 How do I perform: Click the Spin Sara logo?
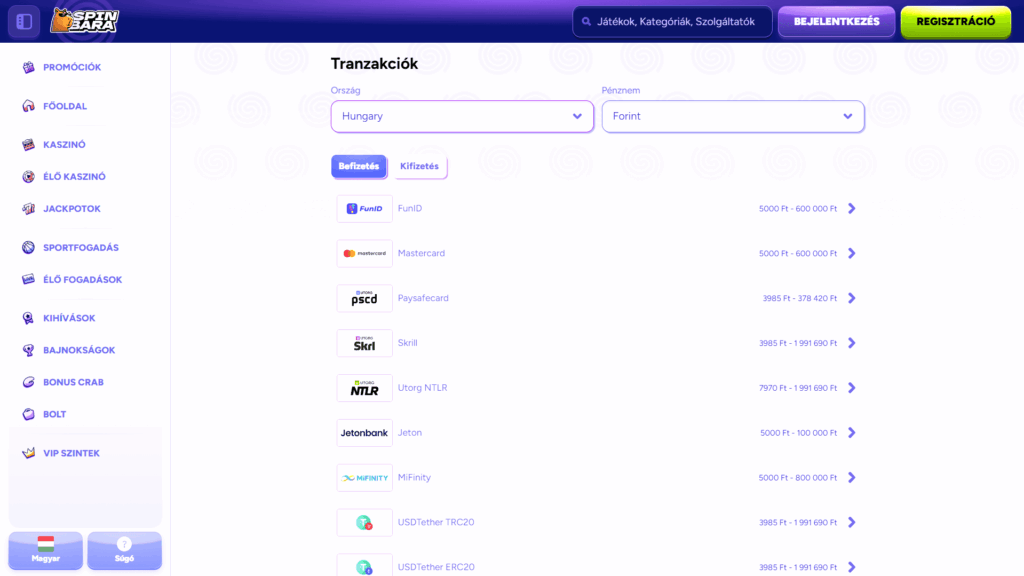[x=84, y=21]
